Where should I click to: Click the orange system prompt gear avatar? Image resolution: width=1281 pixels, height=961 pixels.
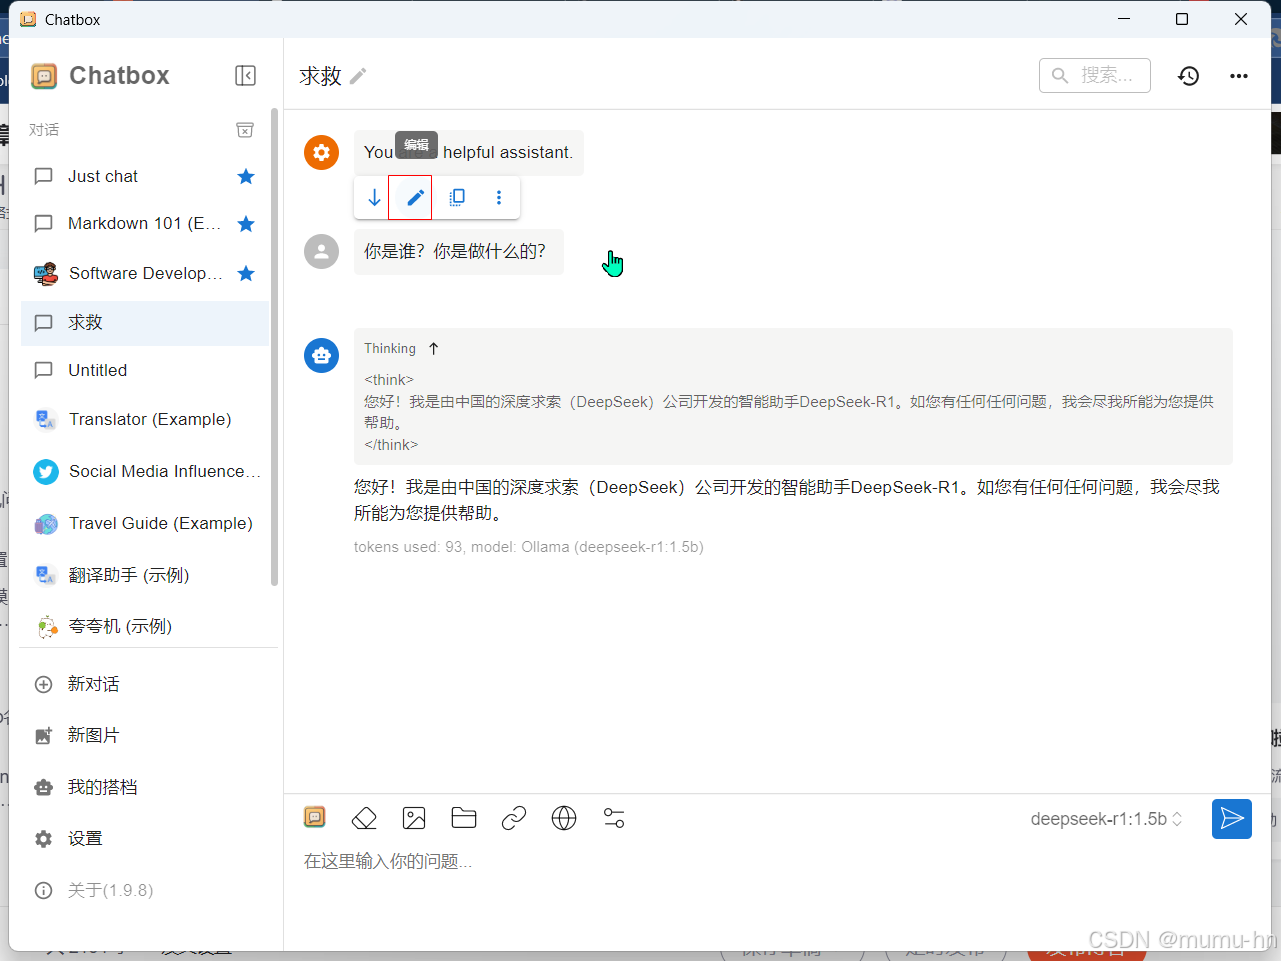click(321, 152)
